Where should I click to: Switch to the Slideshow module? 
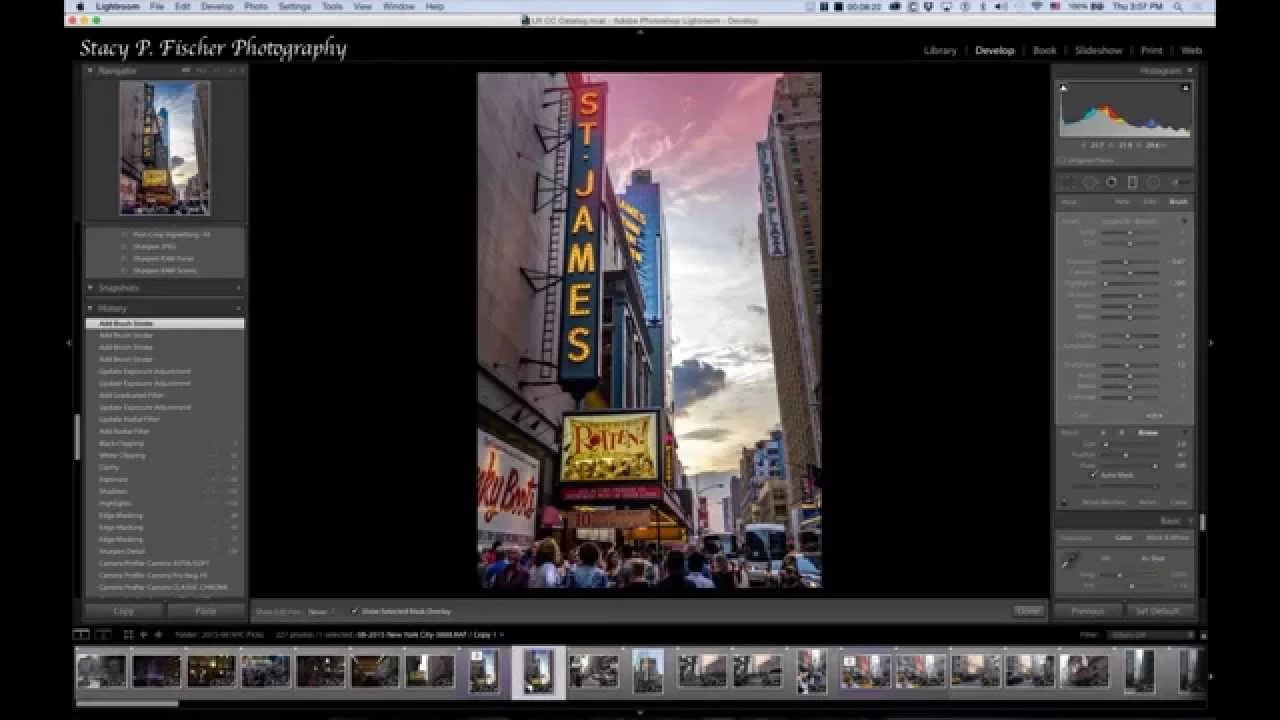coord(1099,50)
